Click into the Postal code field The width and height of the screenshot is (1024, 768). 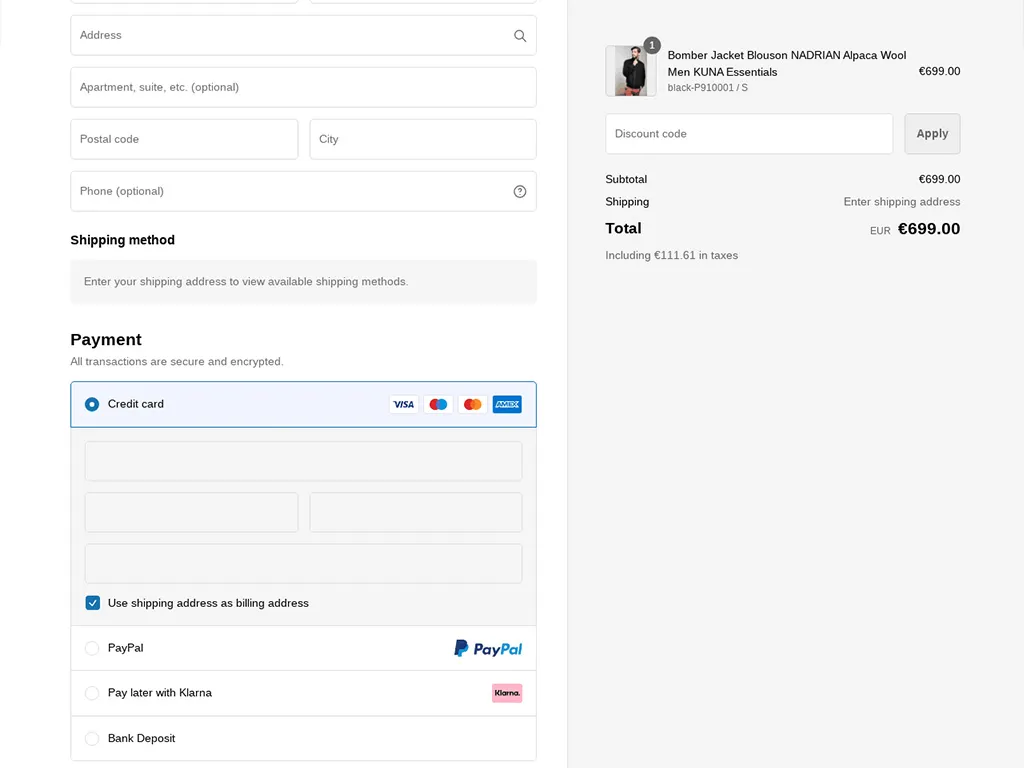point(184,139)
